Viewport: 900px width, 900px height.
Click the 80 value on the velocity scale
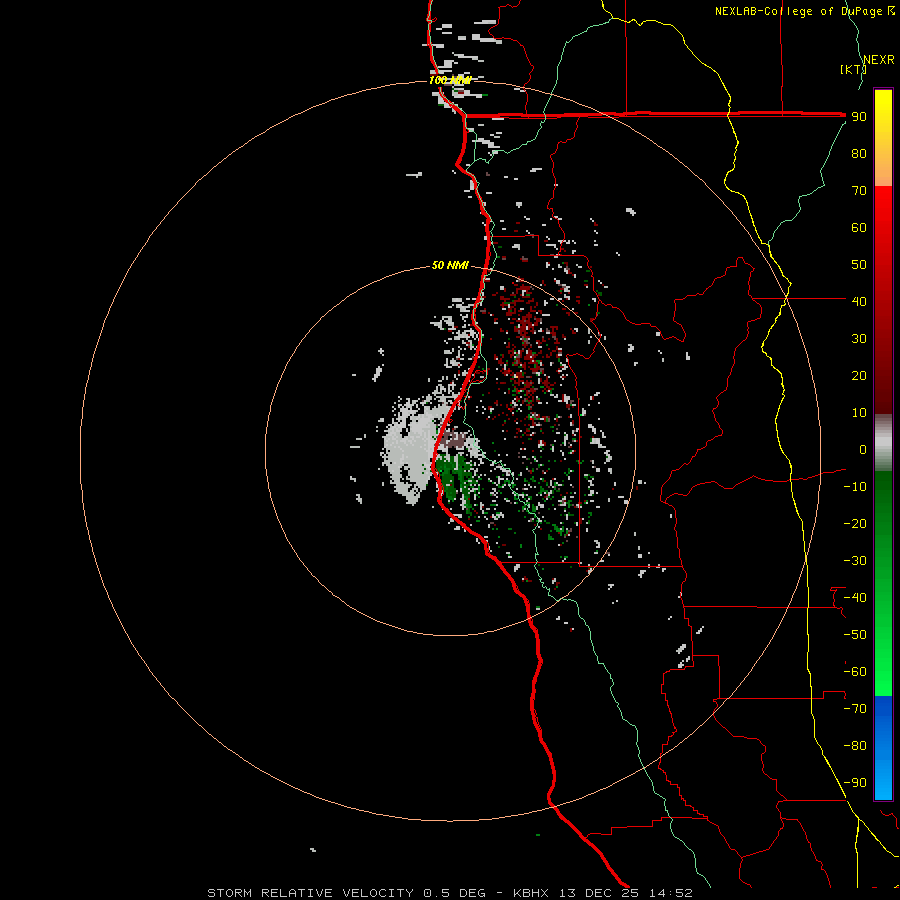[859, 153]
